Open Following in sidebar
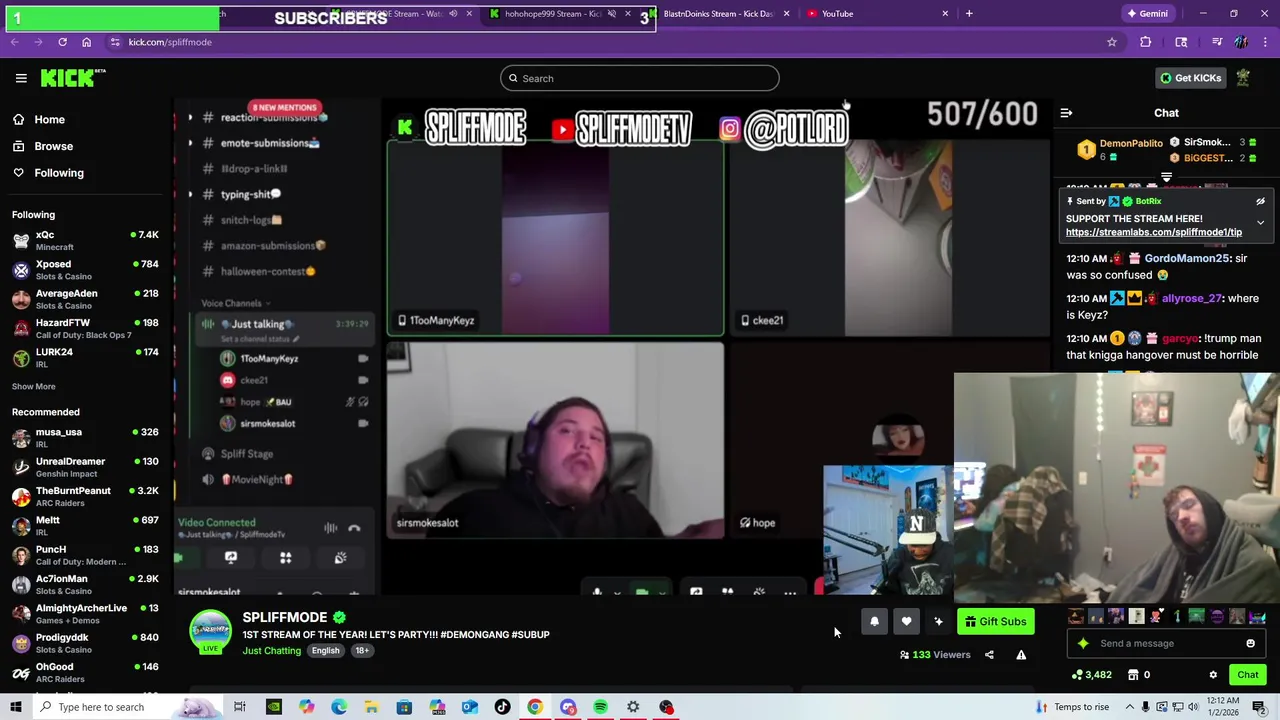The height and width of the screenshot is (720, 1280). tap(59, 173)
